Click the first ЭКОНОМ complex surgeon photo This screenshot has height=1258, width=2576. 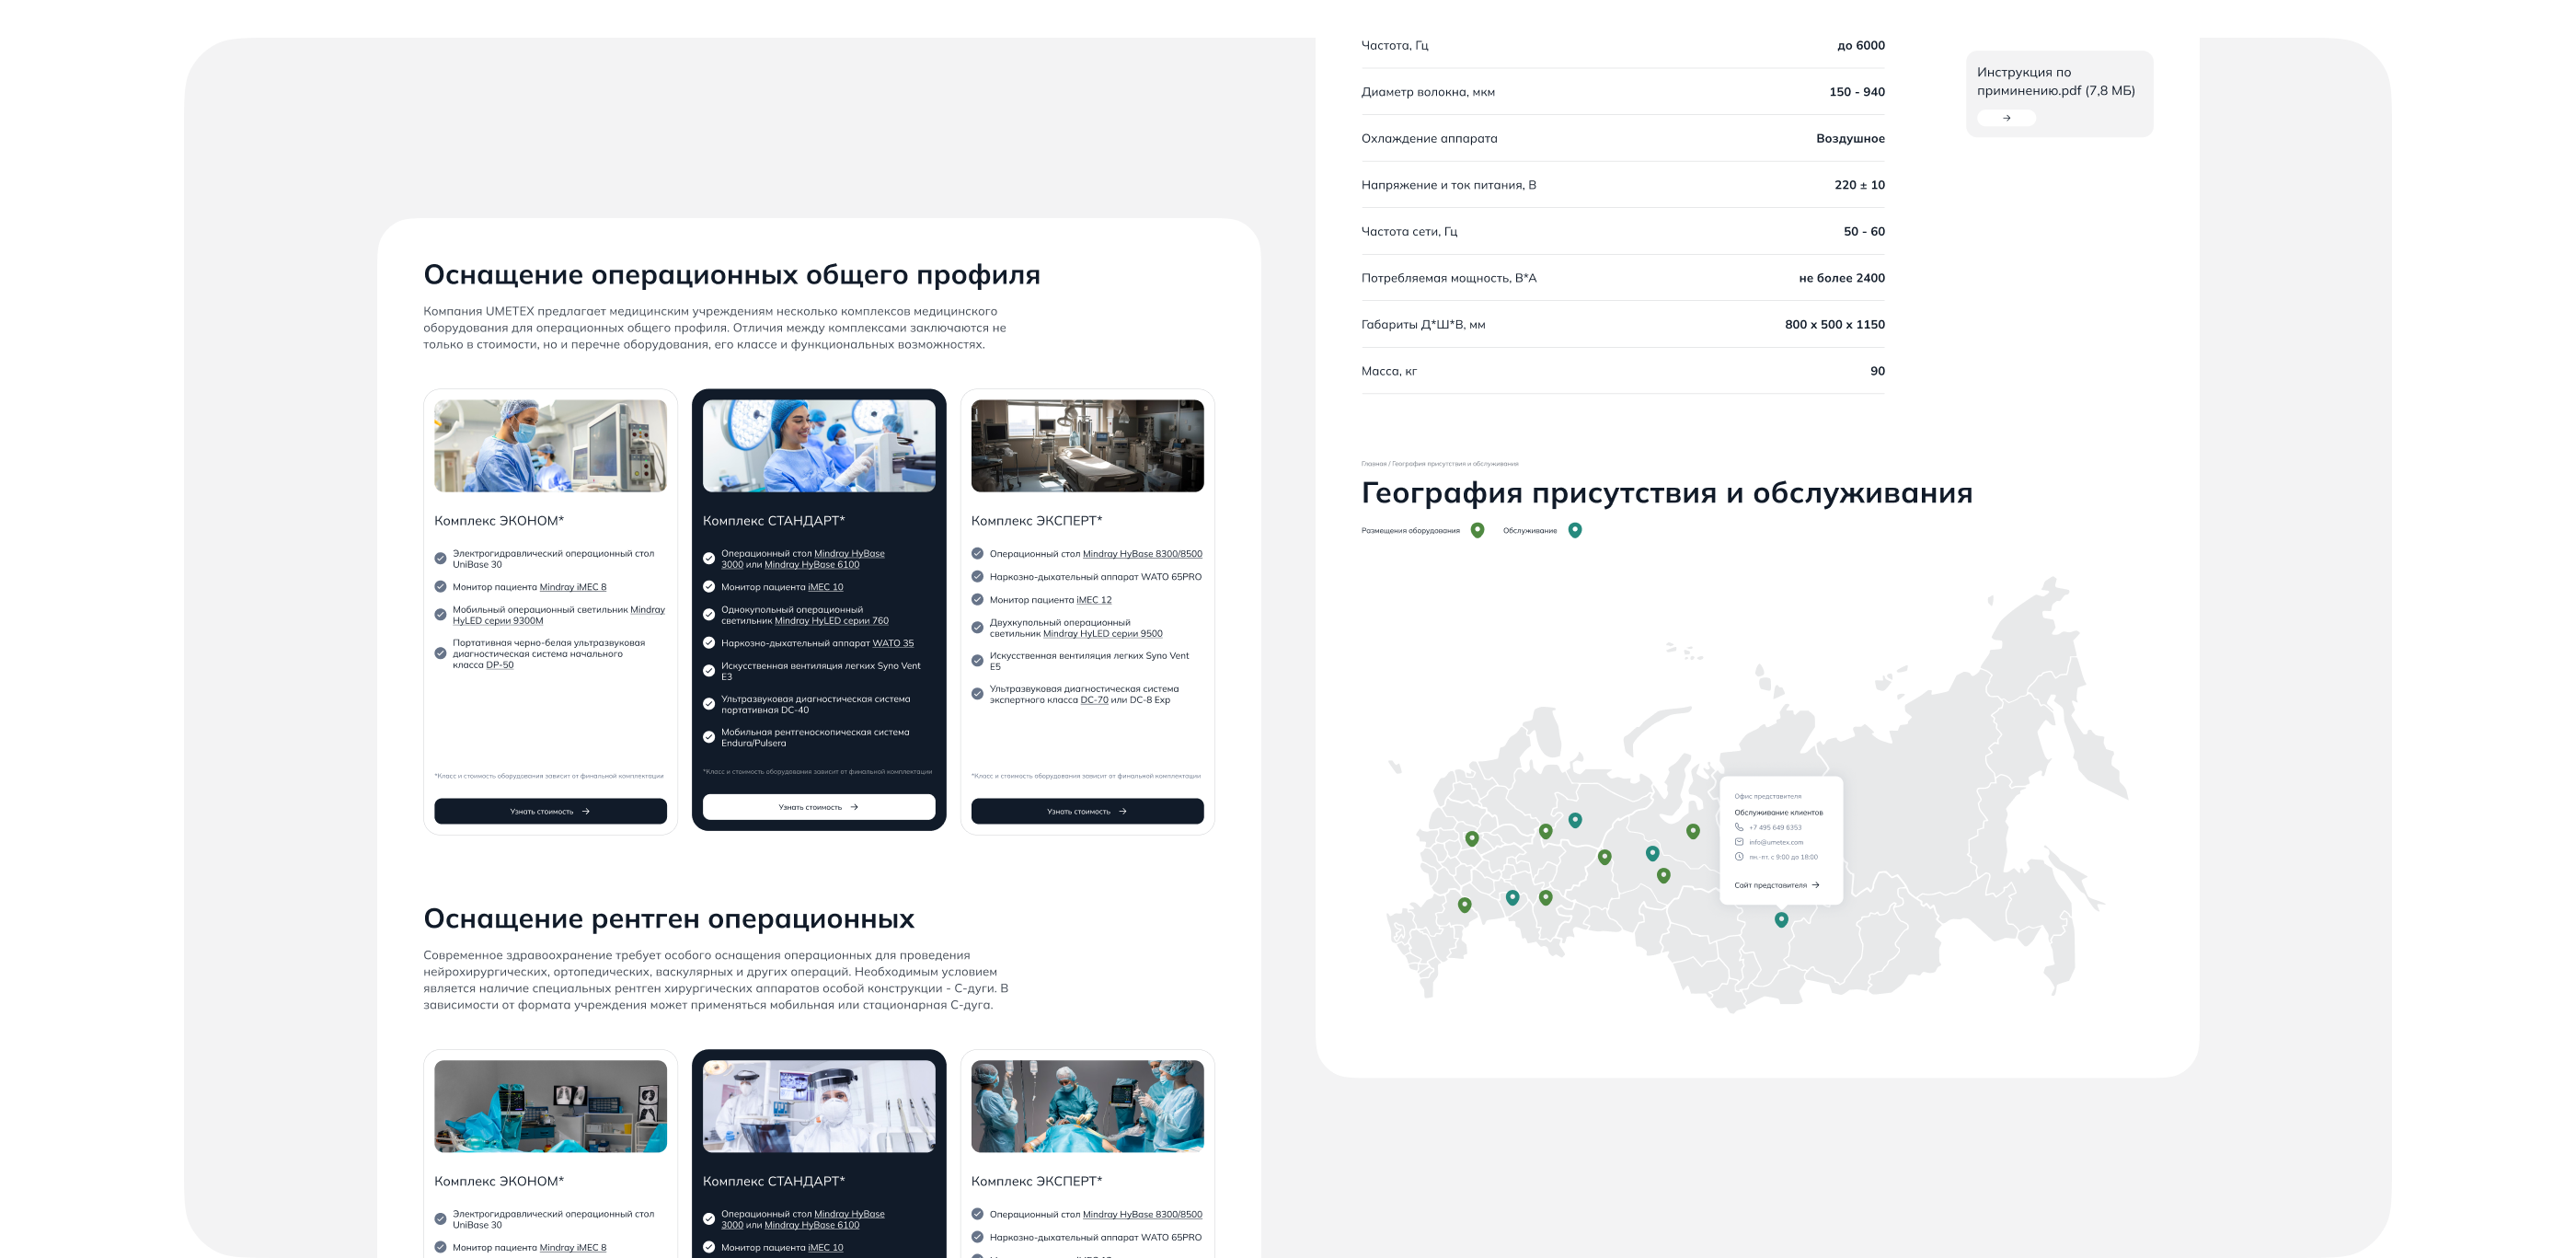tap(550, 446)
